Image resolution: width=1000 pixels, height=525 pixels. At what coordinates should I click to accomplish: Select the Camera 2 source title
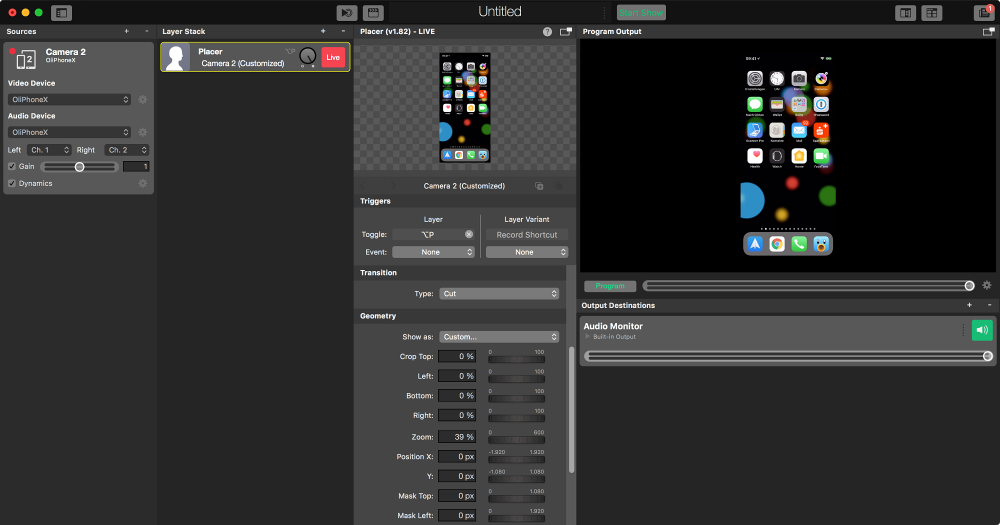pyautogui.click(x=66, y=52)
